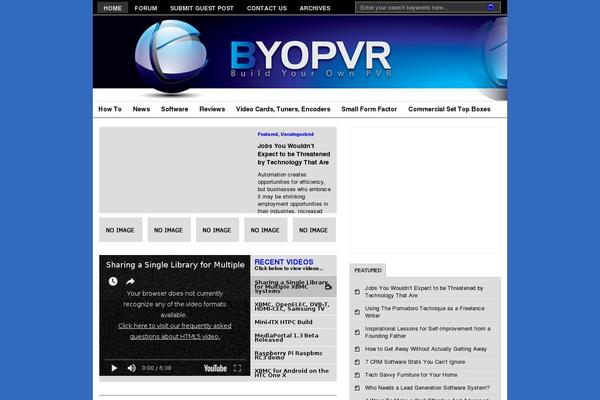The height and width of the screenshot is (400, 600).
Task: Open Inspirational Lessons for Self-Improvement link
Action: pyautogui.click(x=427, y=332)
